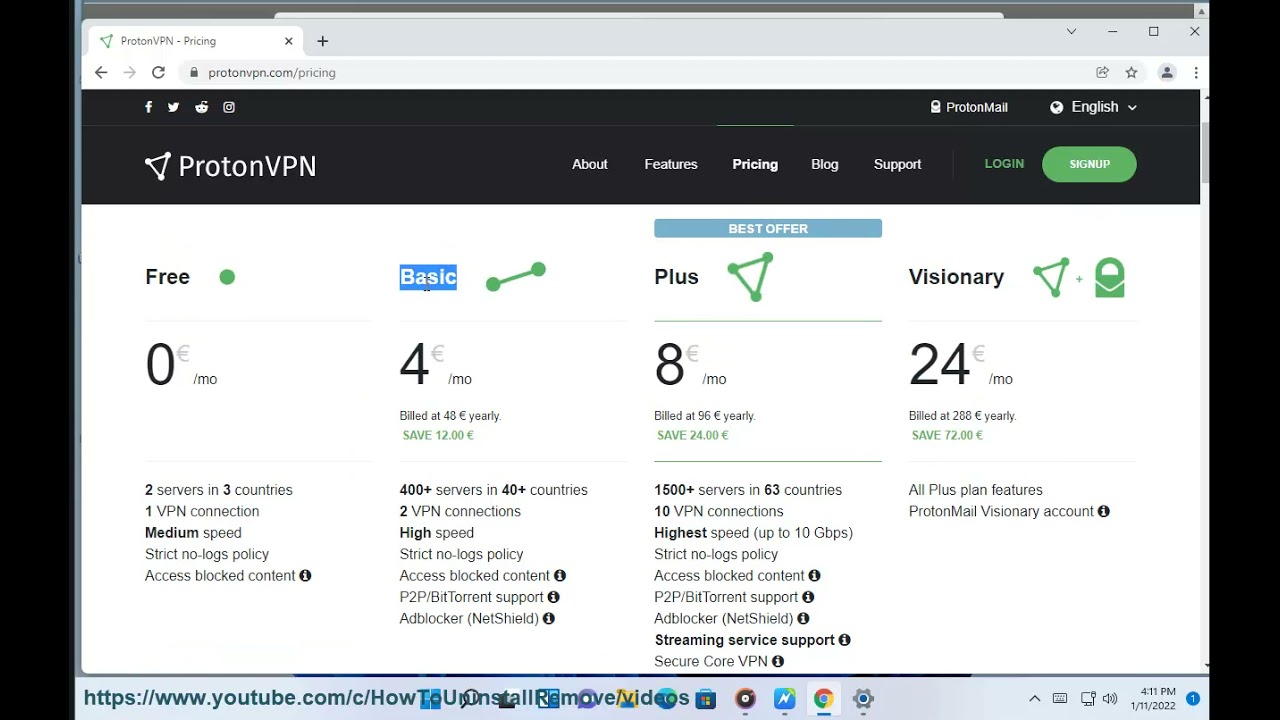Open the Pricing menu item
The image size is (1280, 720).
pyautogui.click(x=755, y=164)
